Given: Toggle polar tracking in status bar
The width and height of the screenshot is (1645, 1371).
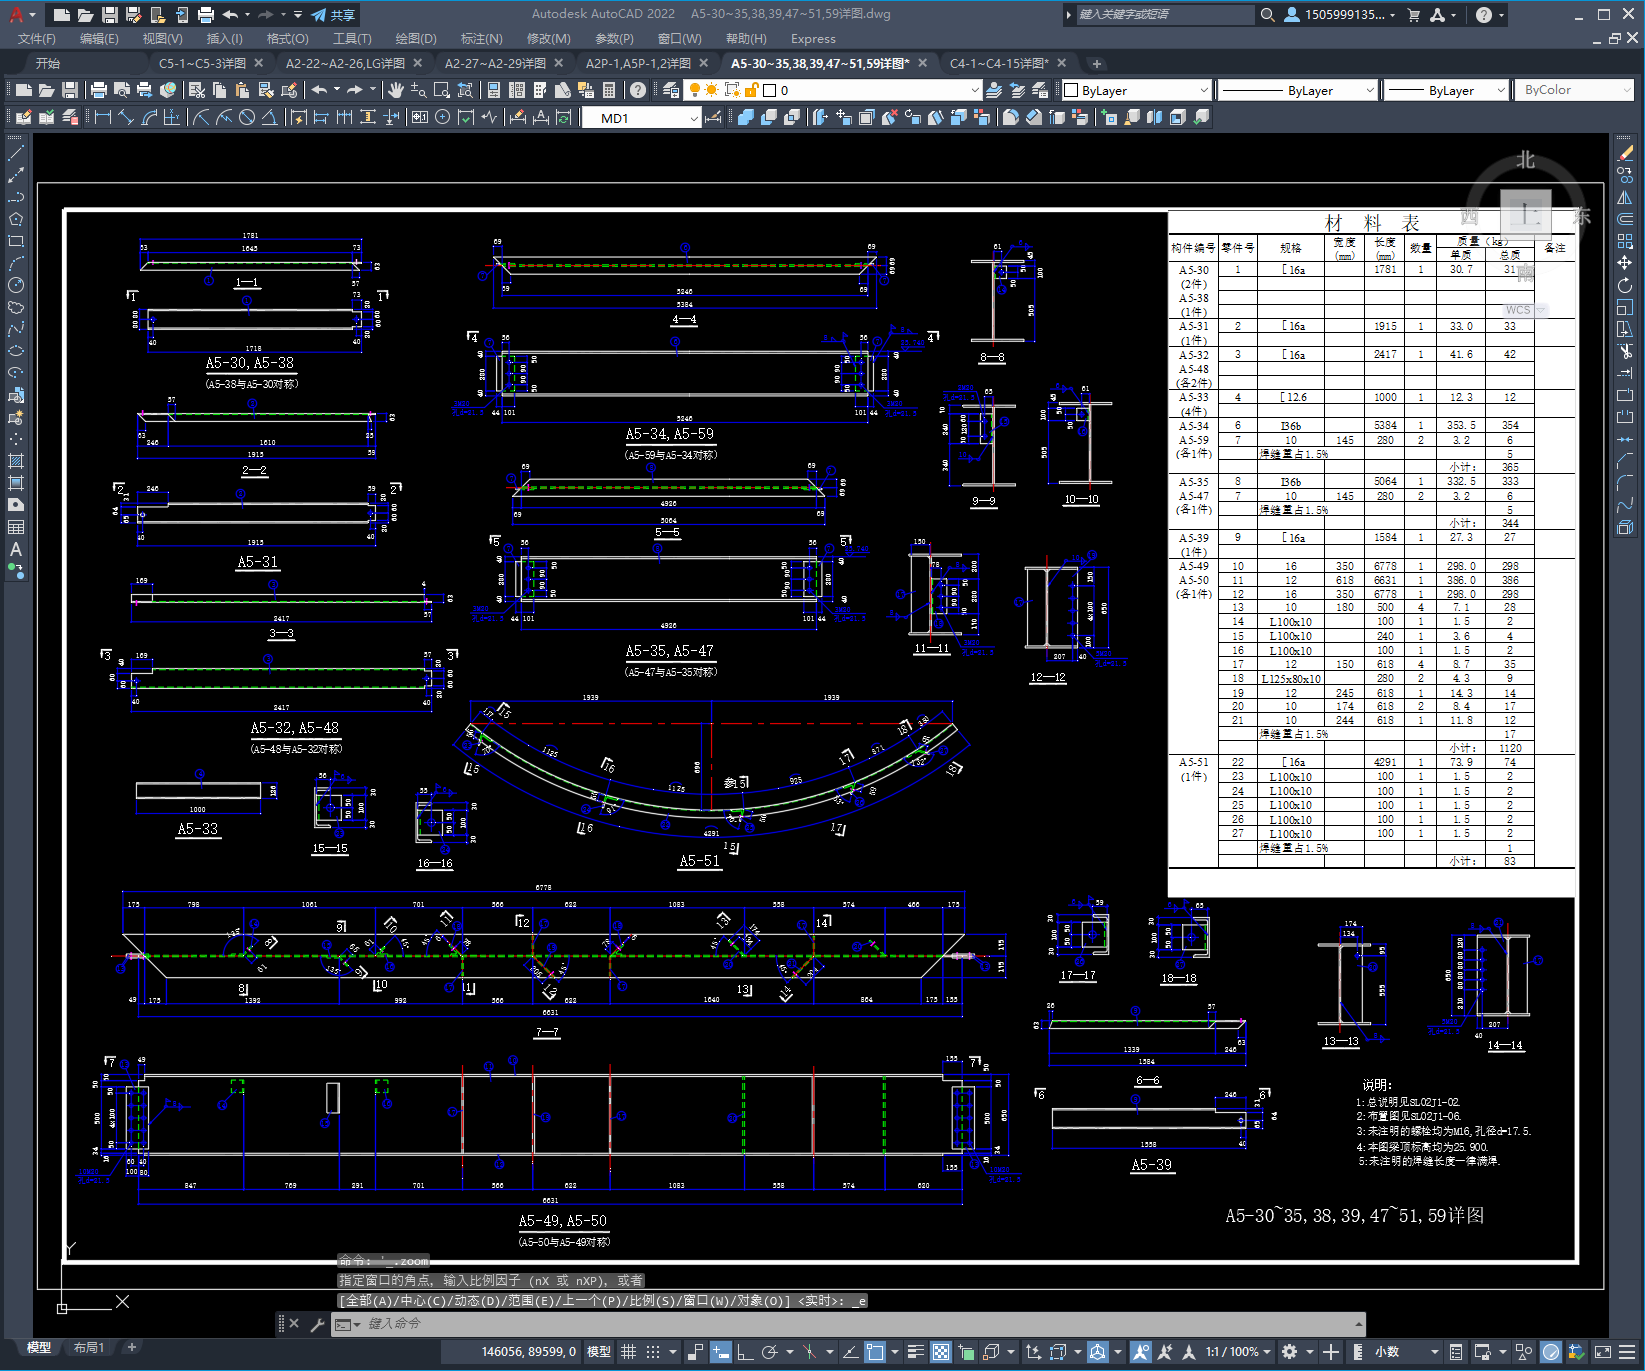Looking at the screenshot, I should tap(769, 1352).
